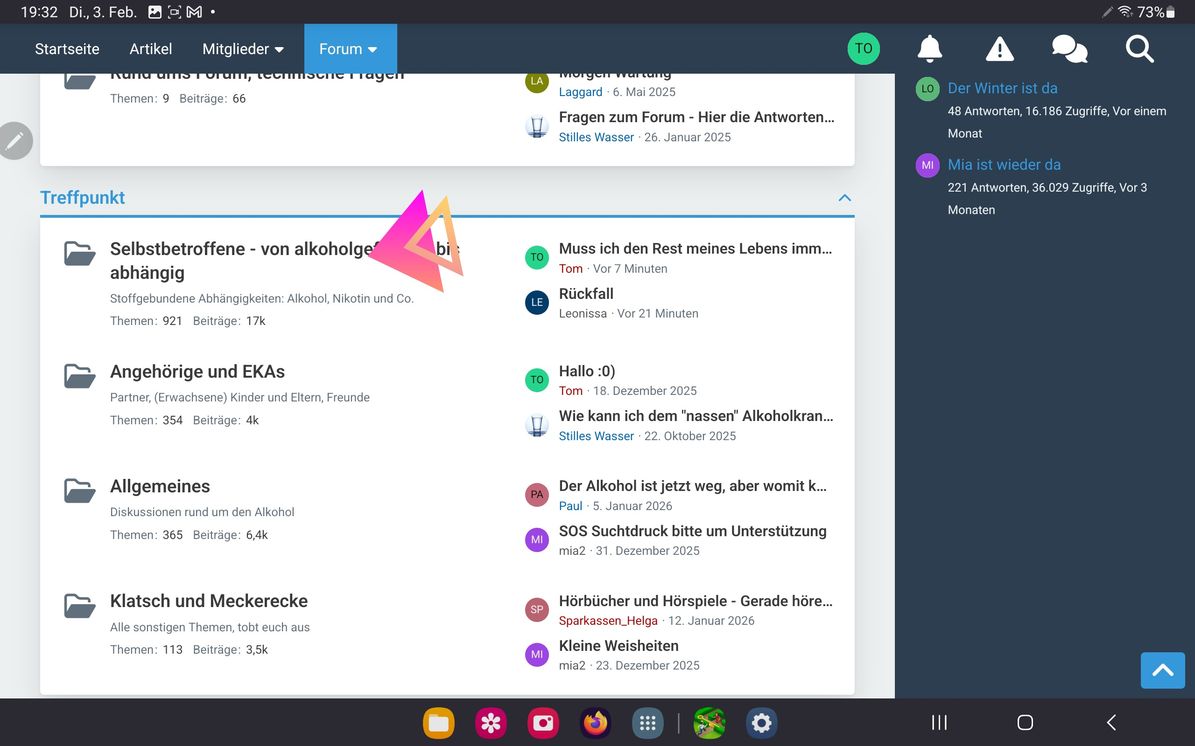Open the search magnifier icon

[x=1139, y=48]
